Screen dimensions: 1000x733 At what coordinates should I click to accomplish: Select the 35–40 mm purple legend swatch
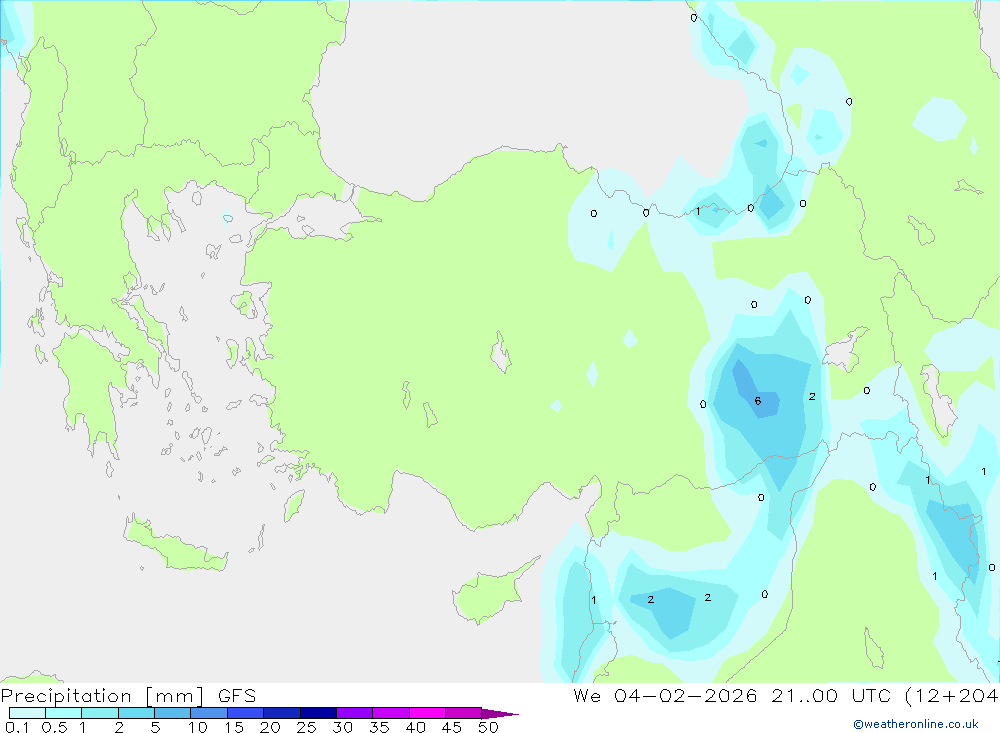(391, 713)
